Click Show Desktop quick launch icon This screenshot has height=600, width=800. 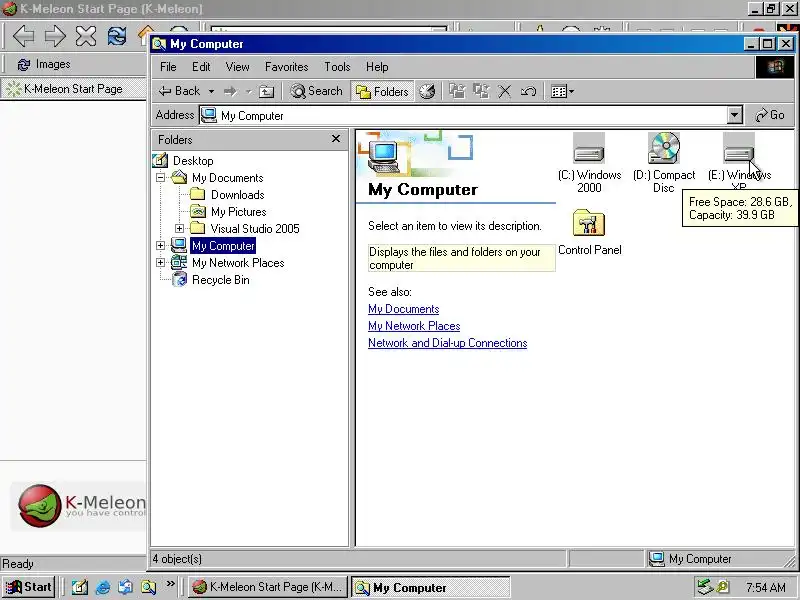tap(80, 587)
